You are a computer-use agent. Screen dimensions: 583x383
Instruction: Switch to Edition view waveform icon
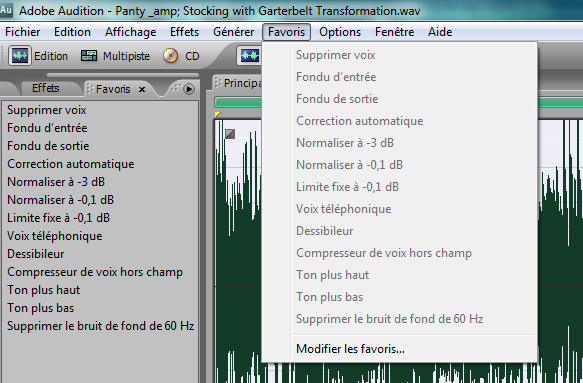click(x=20, y=56)
